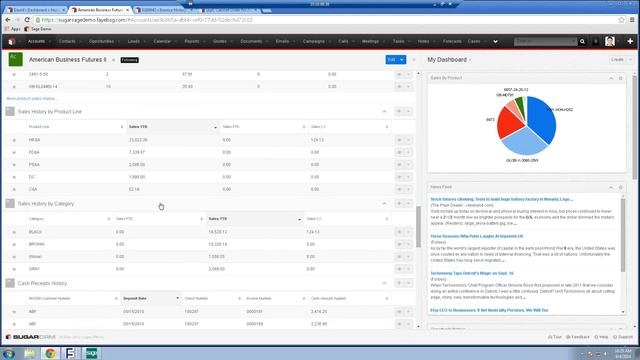Viewport: 640px width, 360px height.
Task: Click plus icon in Cash Receipts History header
Action: pos(399,283)
